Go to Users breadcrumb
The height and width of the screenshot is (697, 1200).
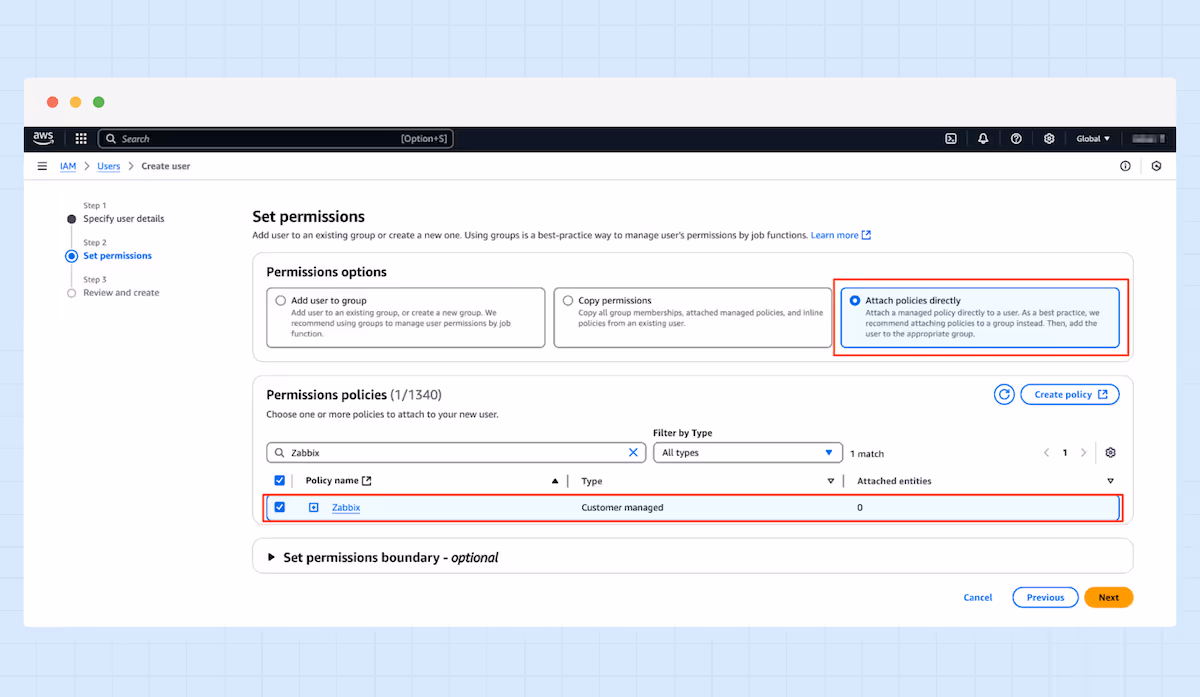pyautogui.click(x=109, y=166)
